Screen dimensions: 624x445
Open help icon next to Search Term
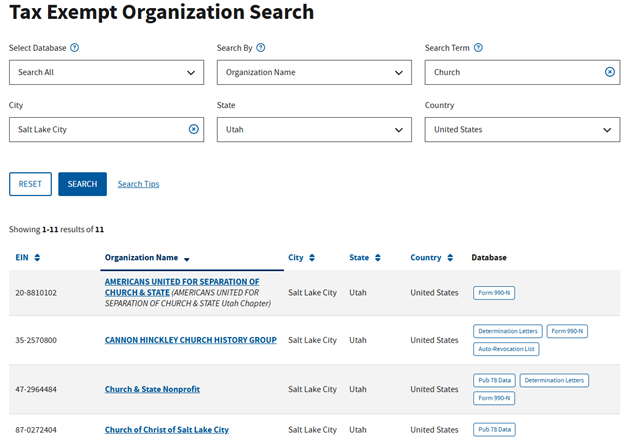click(x=478, y=48)
